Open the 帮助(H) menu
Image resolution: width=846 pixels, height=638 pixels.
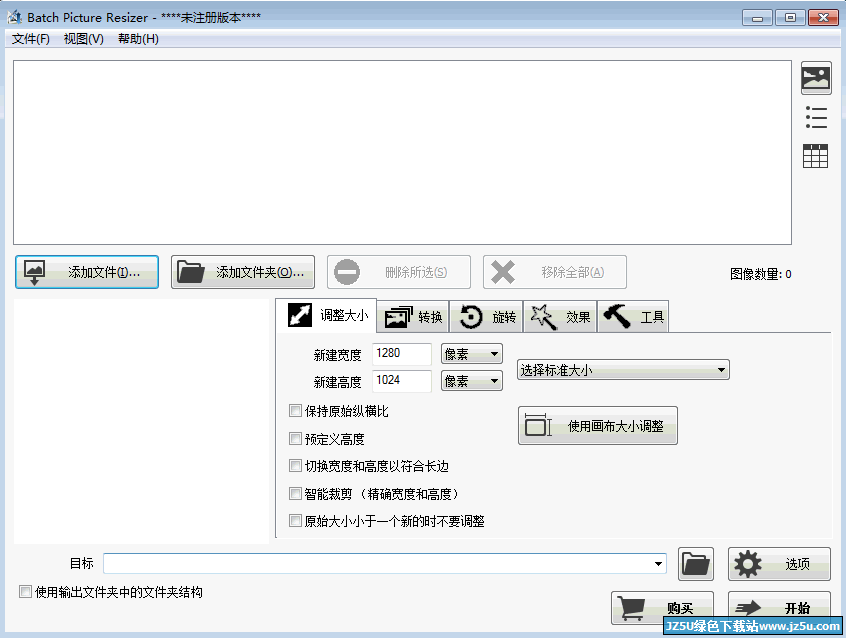(138, 39)
